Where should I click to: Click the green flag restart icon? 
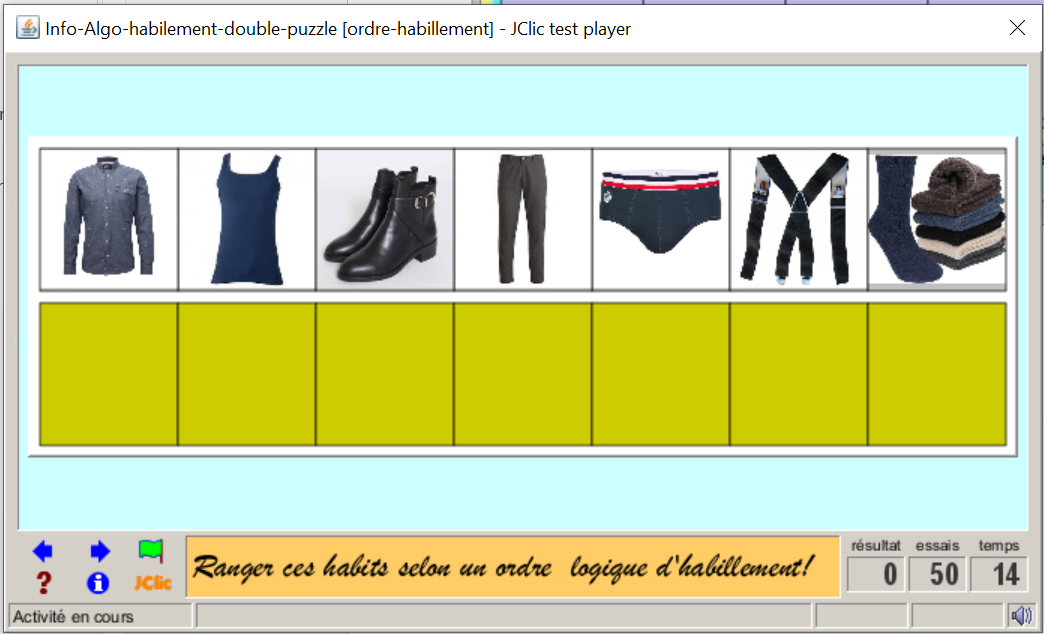pyautogui.click(x=151, y=551)
